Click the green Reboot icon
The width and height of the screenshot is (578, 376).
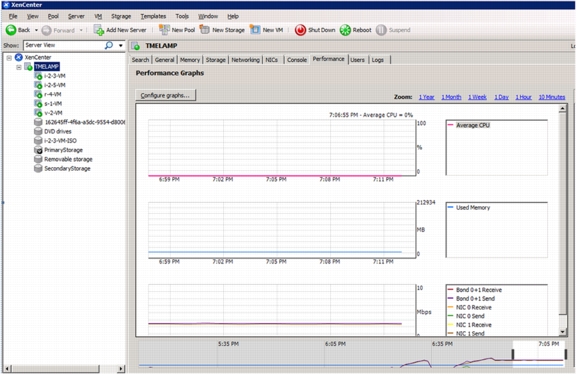coord(345,30)
